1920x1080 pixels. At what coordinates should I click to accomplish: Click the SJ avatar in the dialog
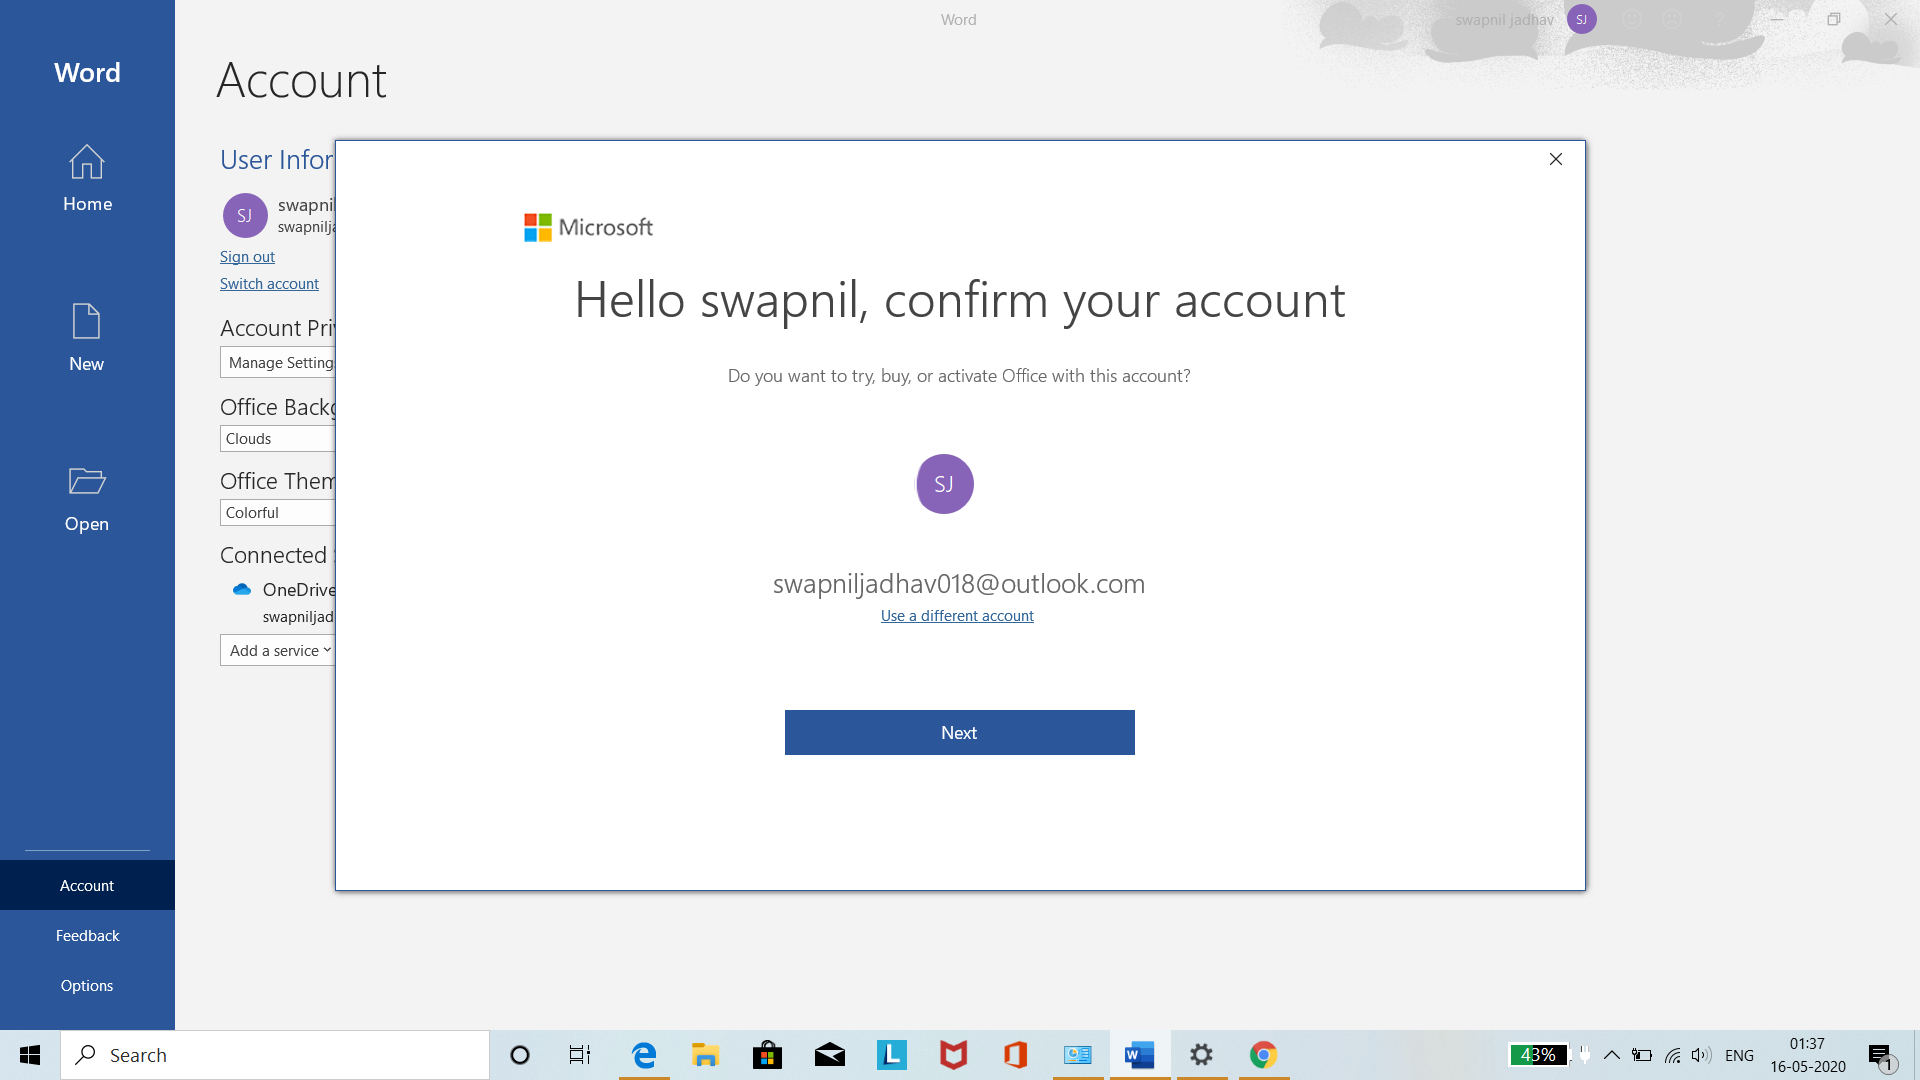[x=944, y=484]
